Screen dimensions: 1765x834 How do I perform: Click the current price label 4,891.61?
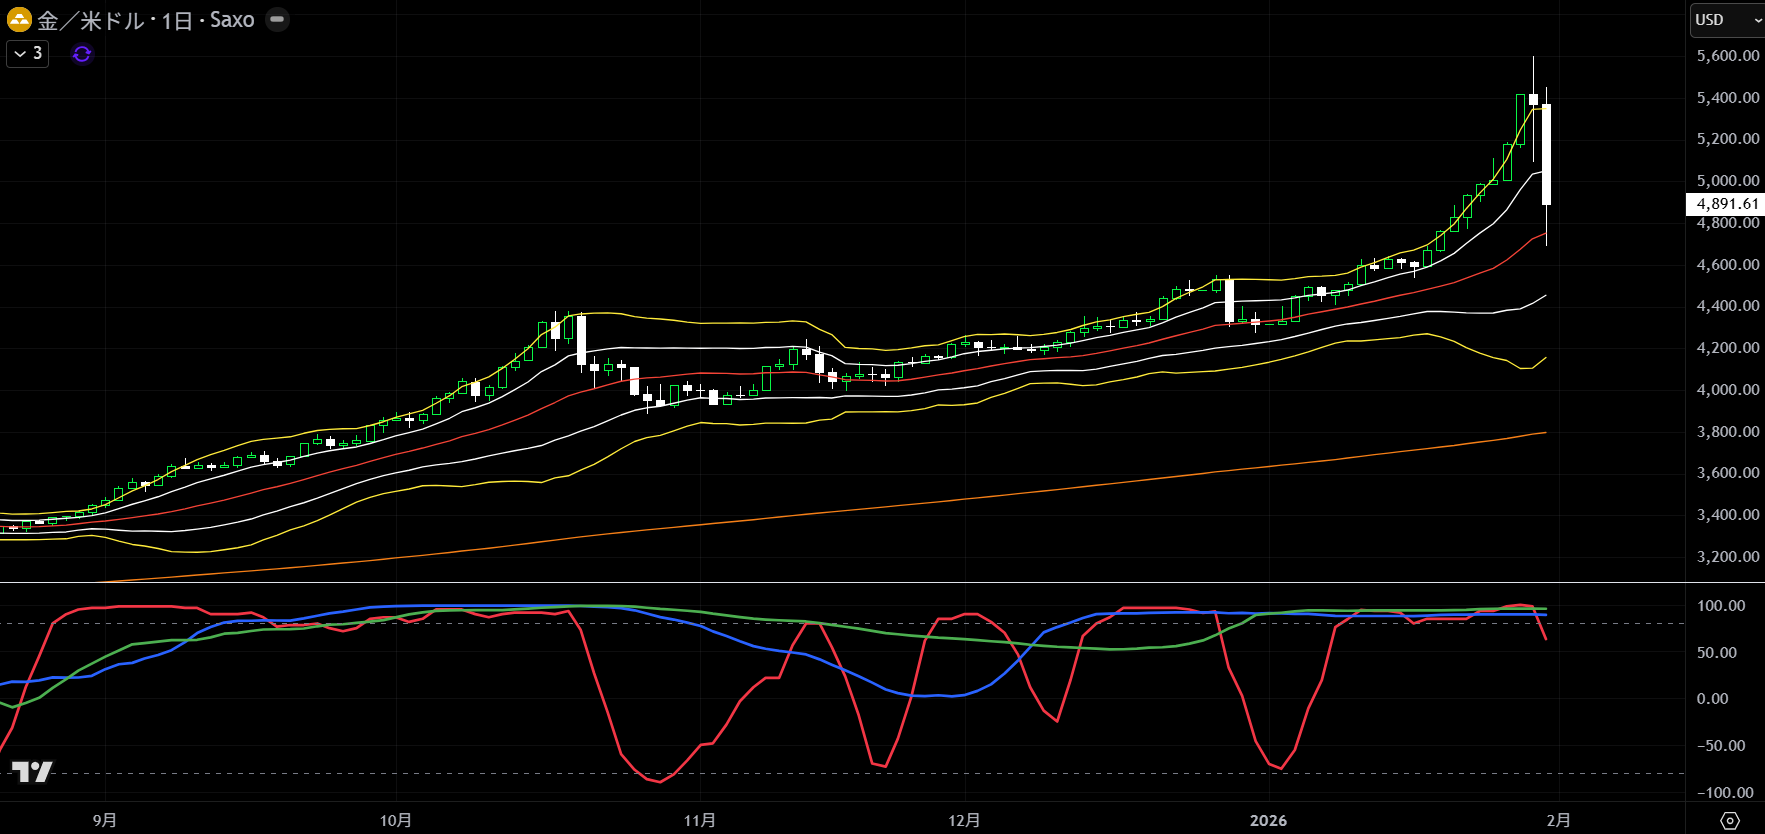[x=1726, y=204]
